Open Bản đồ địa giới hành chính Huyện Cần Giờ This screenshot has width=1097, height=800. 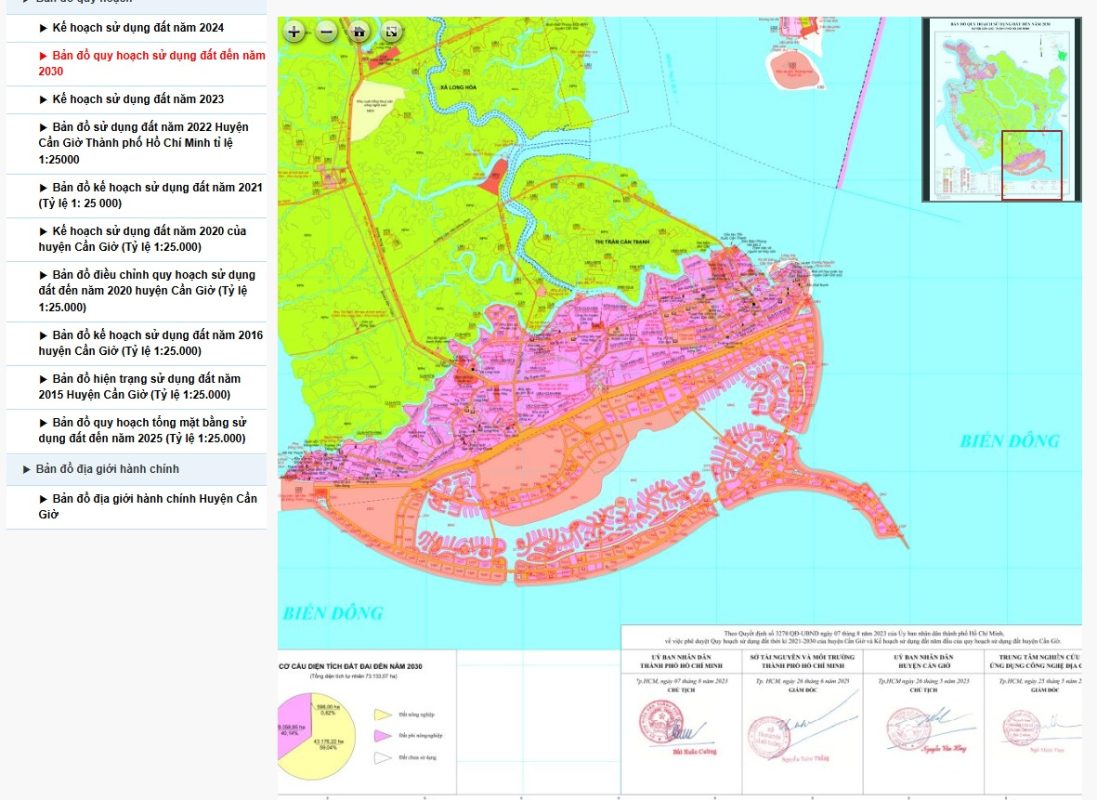(147, 506)
